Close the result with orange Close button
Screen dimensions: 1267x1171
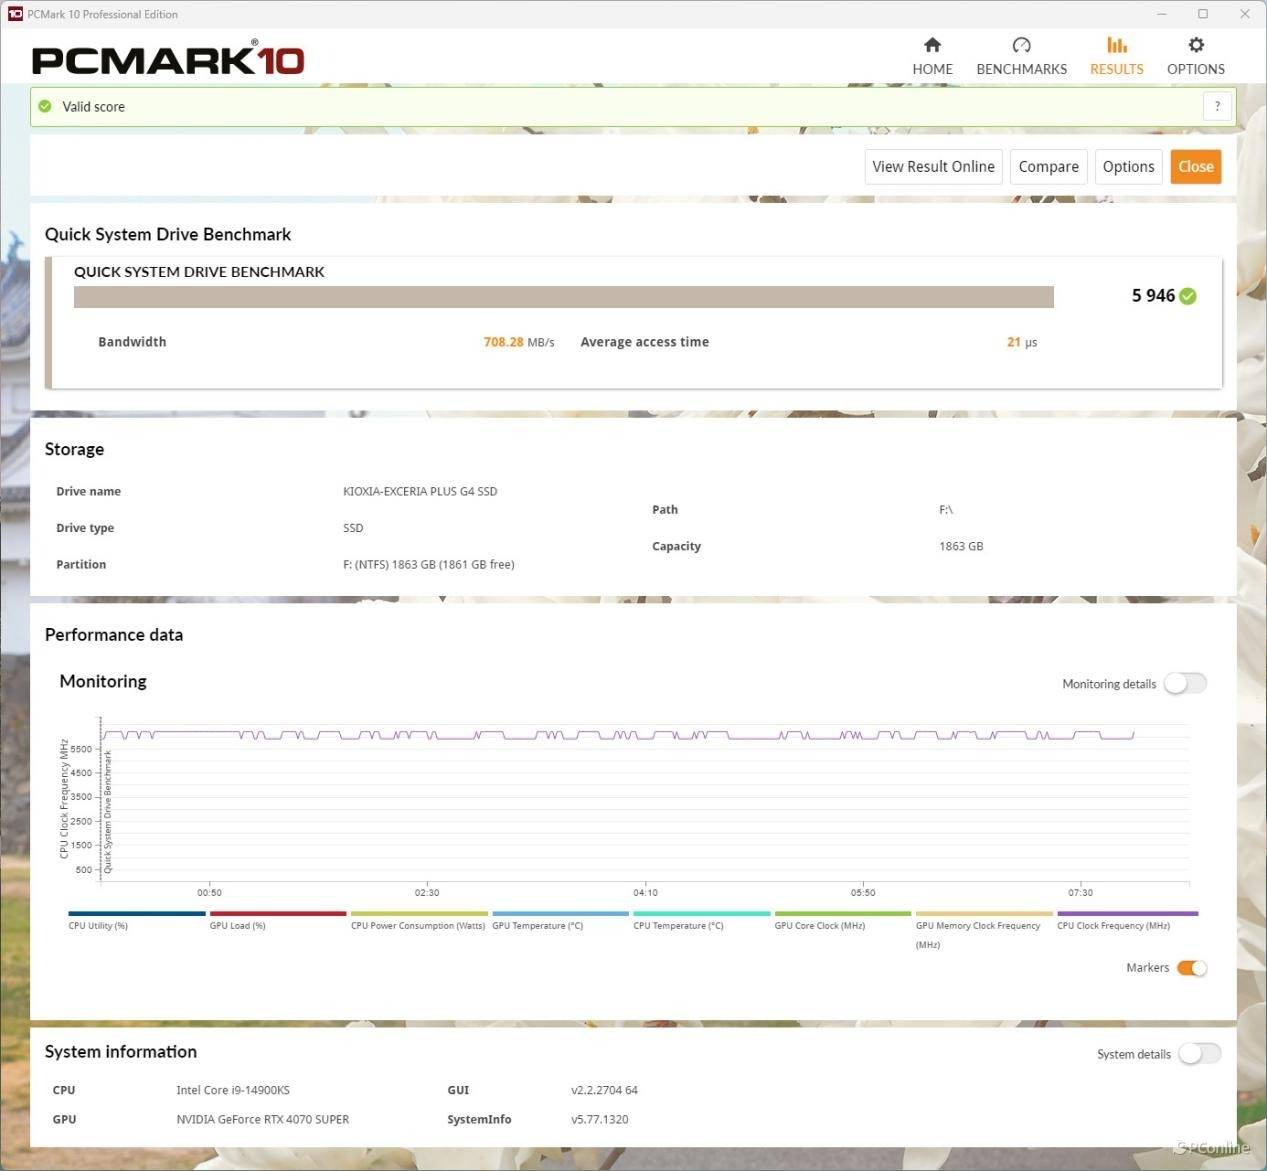point(1196,167)
